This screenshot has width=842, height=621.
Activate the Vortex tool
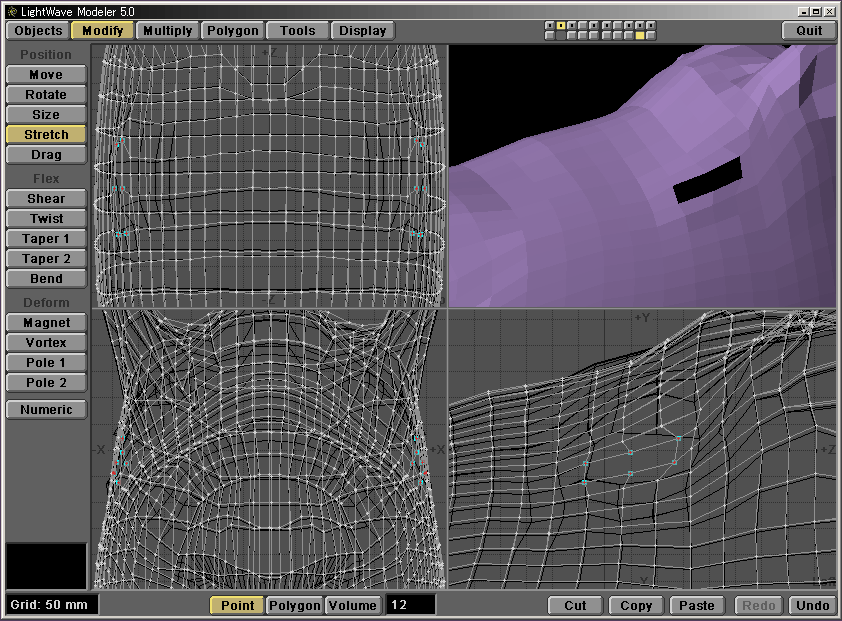pyautogui.click(x=46, y=343)
